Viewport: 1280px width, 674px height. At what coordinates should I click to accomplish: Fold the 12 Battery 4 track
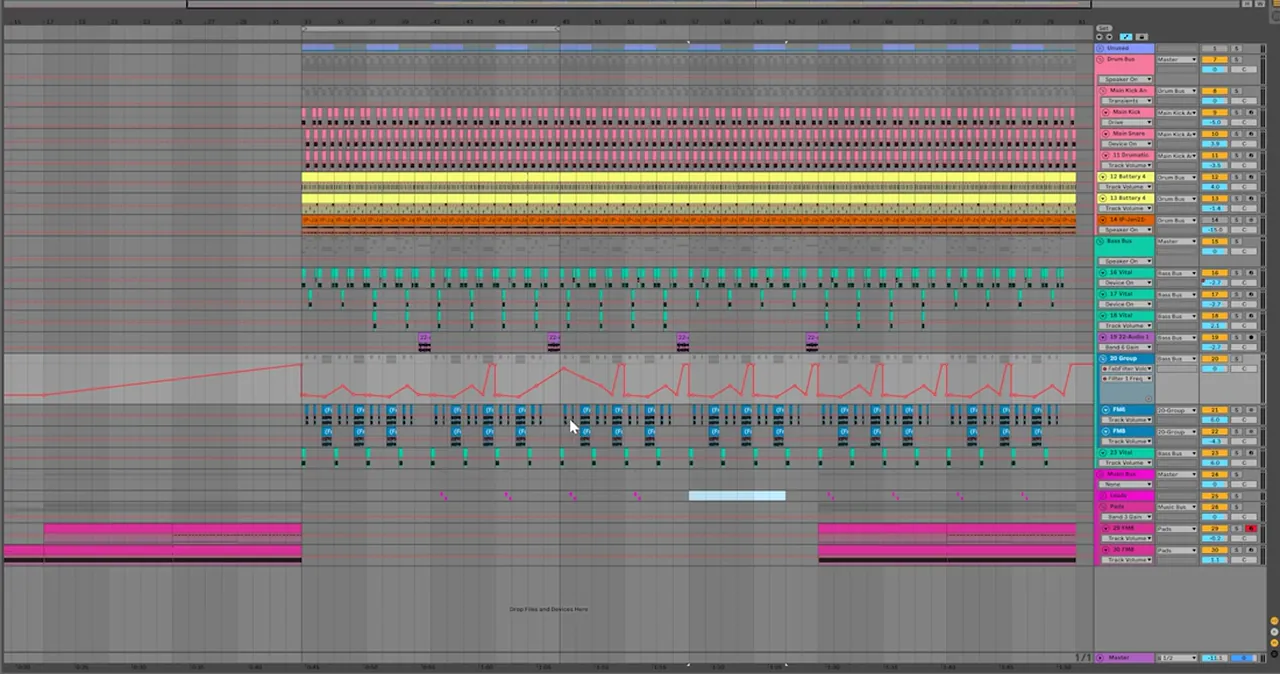pos(1103,177)
